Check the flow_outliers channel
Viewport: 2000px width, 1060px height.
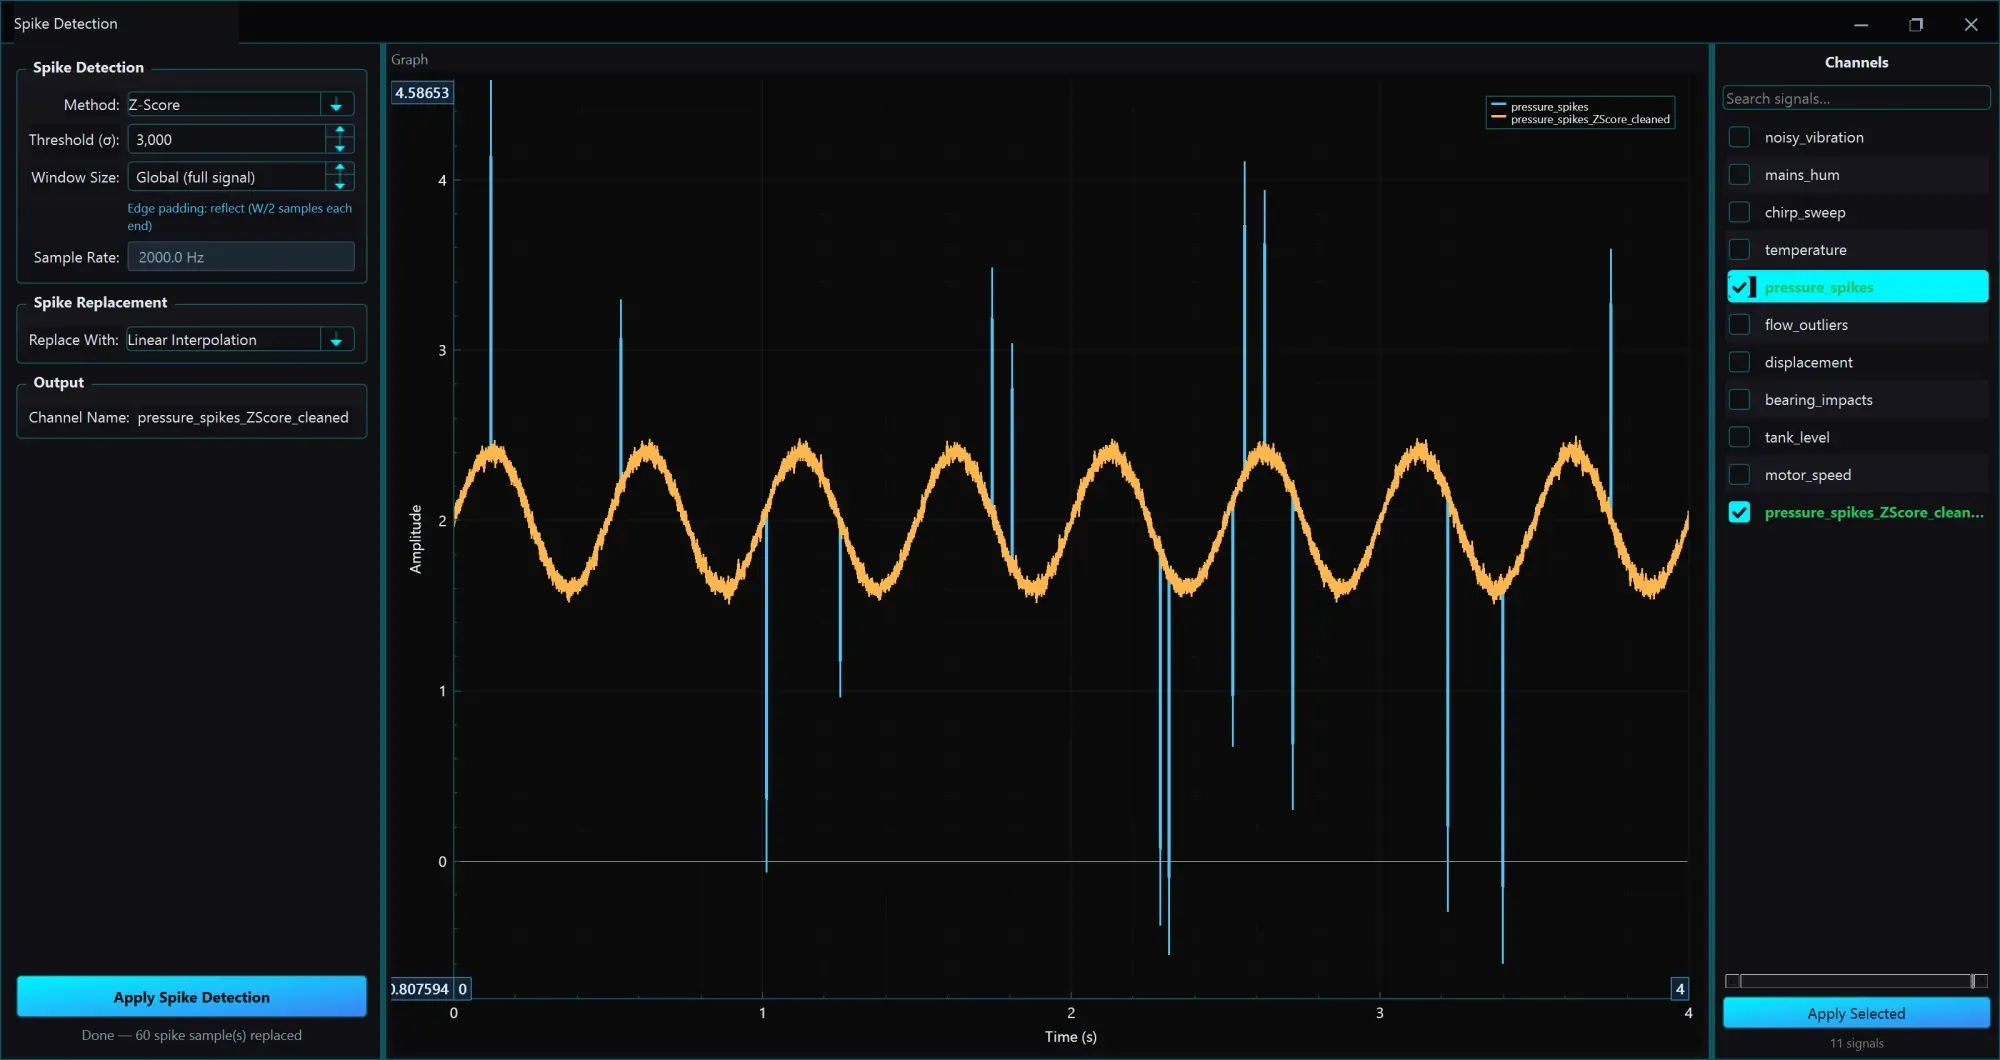click(x=1739, y=325)
